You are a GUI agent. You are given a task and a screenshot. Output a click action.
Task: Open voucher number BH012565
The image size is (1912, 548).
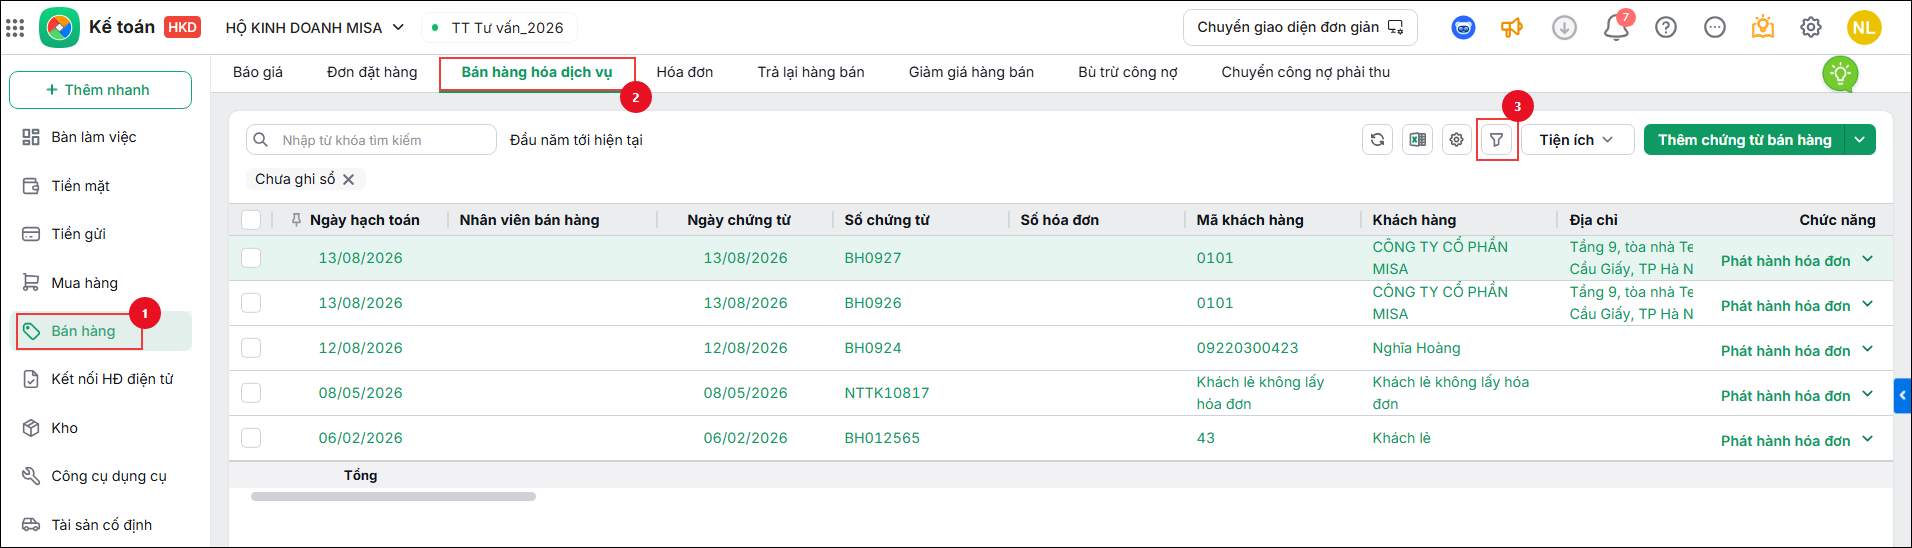882,438
